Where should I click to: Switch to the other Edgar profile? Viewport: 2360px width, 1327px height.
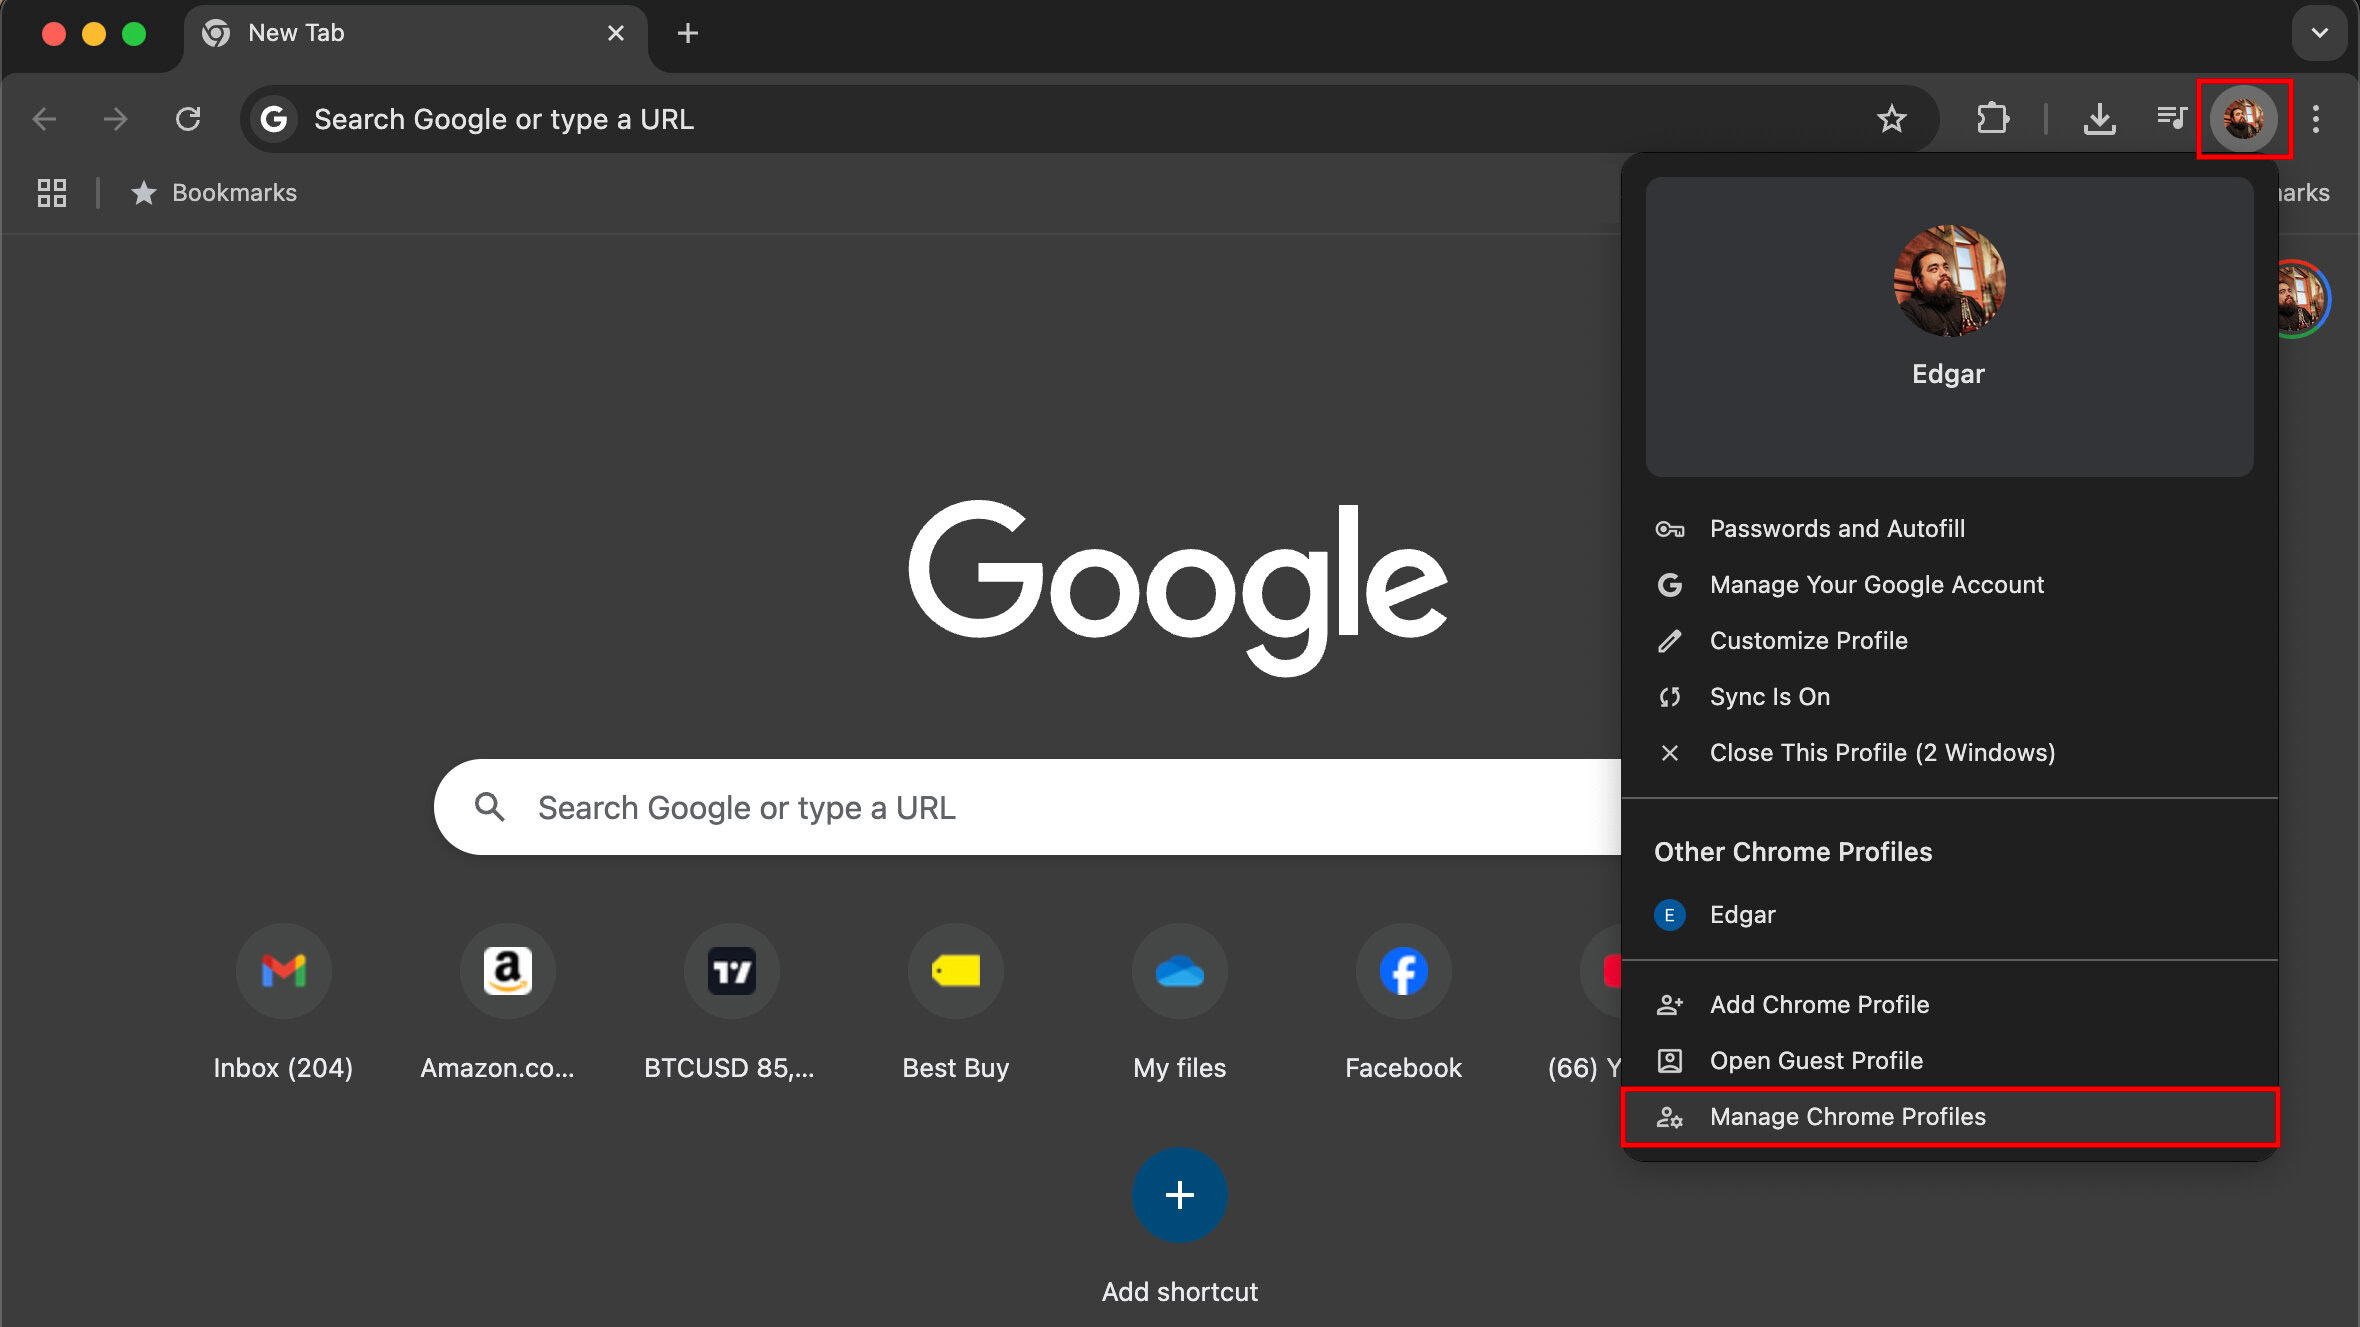(1741, 915)
